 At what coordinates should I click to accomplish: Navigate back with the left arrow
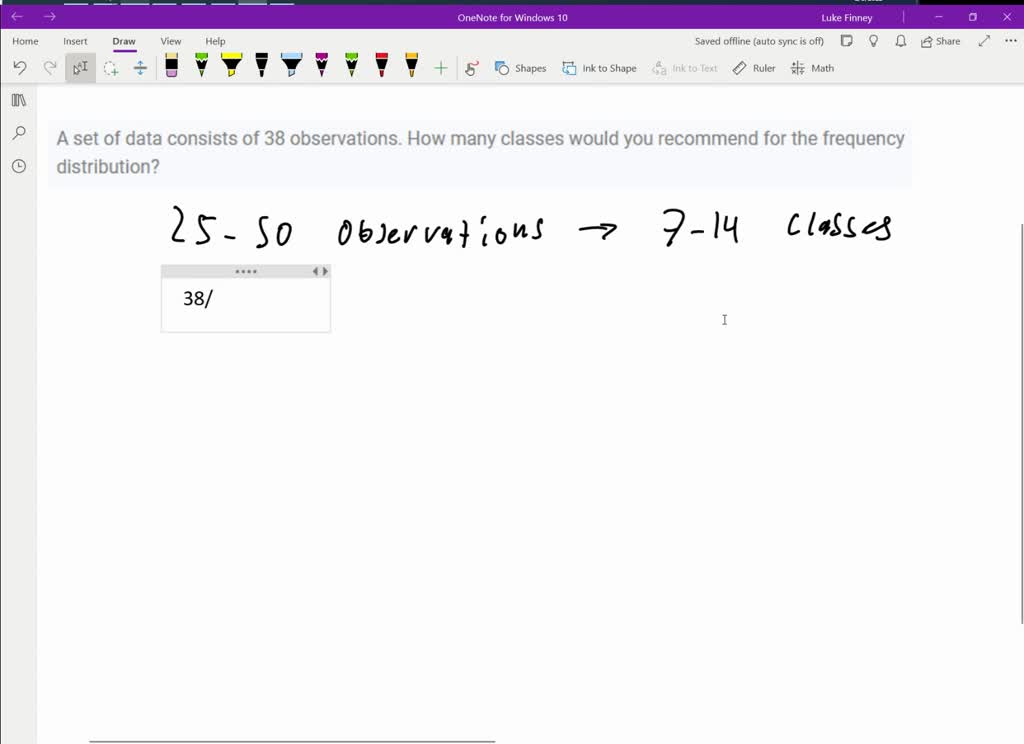[x=18, y=16]
